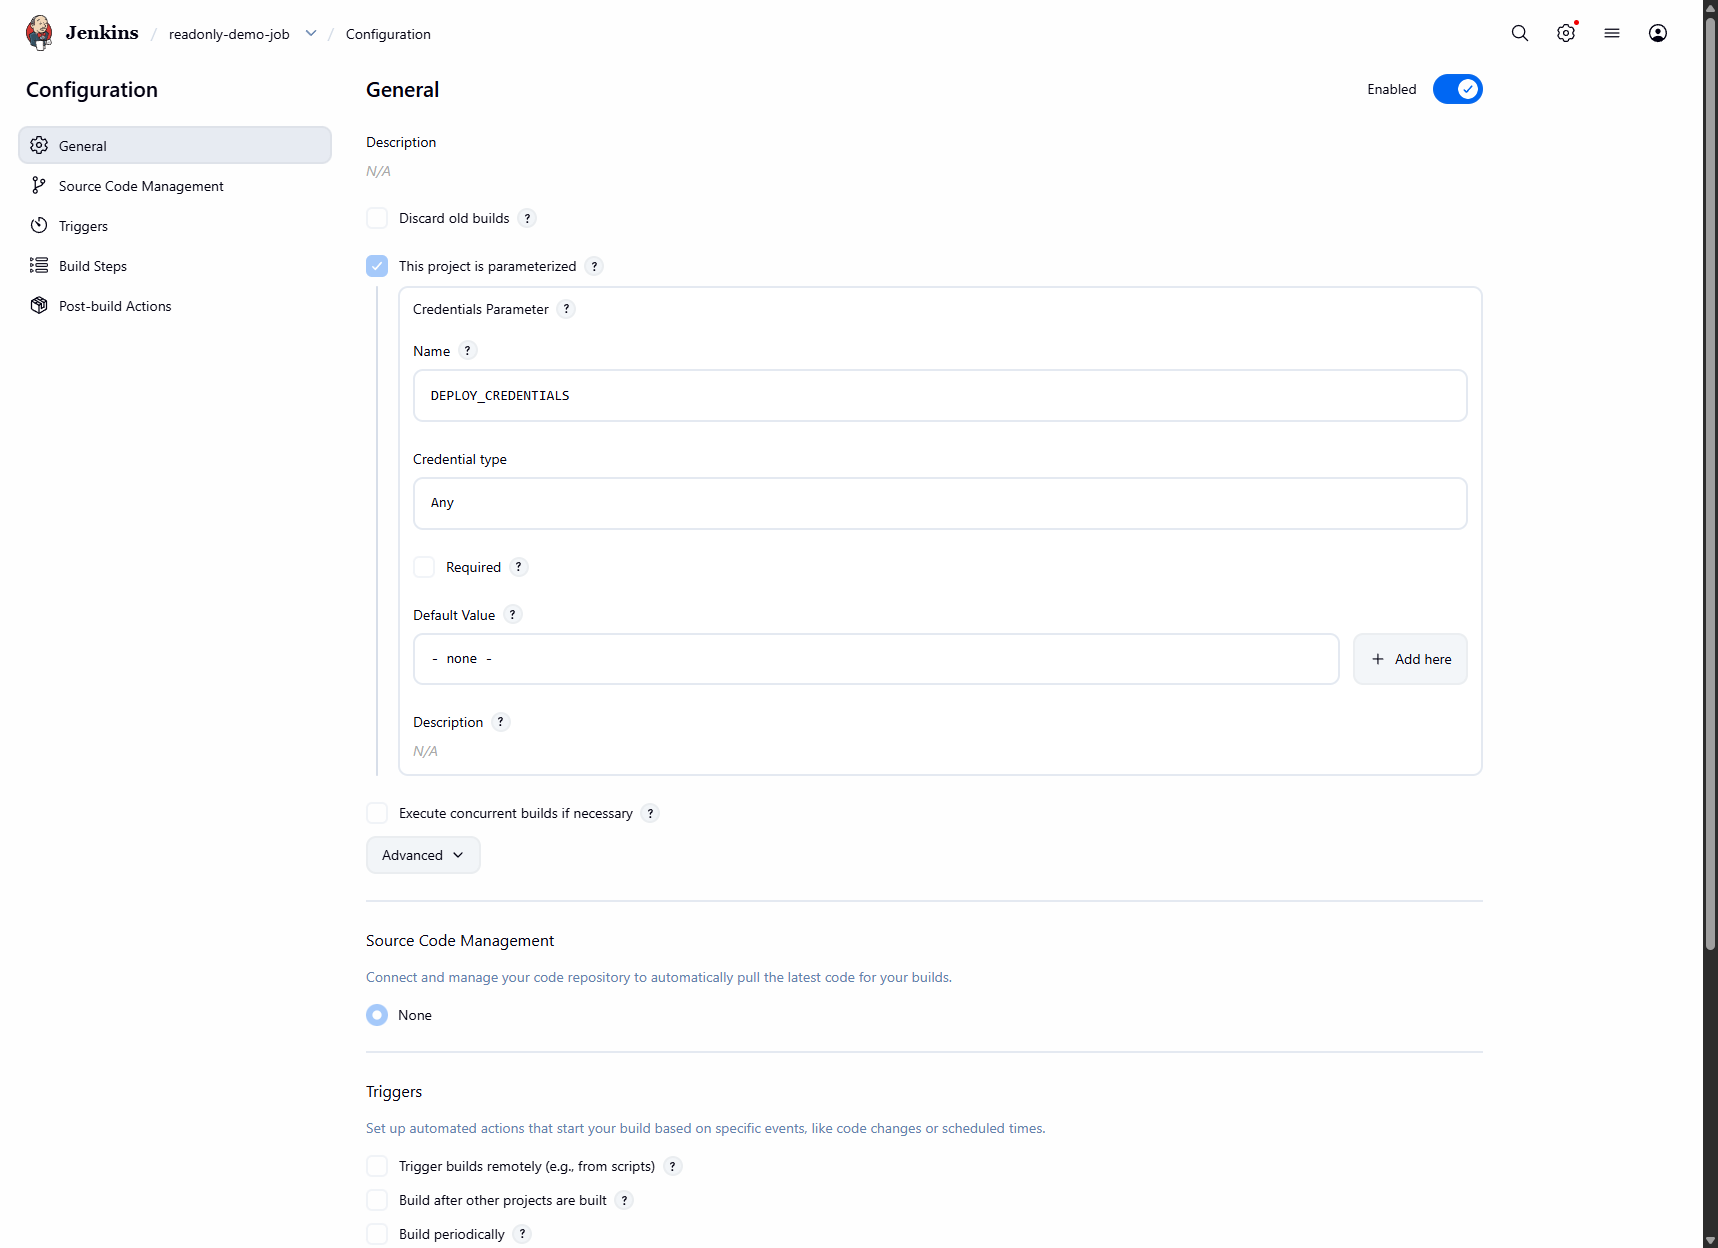Image resolution: width=1718 pixels, height=1248 pixels.
Task: Click the Jenkins butler logo
Action: tap(40, 33)
